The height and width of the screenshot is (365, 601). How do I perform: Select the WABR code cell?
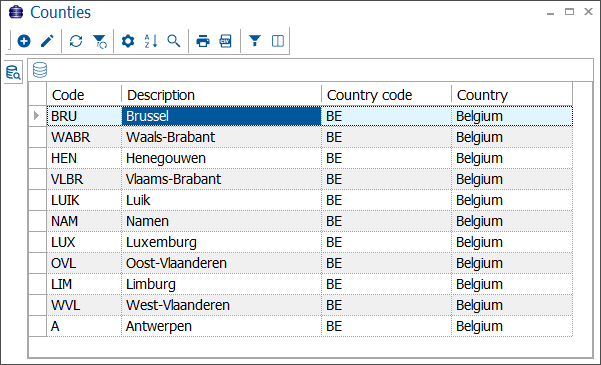[x=84, y=137]
